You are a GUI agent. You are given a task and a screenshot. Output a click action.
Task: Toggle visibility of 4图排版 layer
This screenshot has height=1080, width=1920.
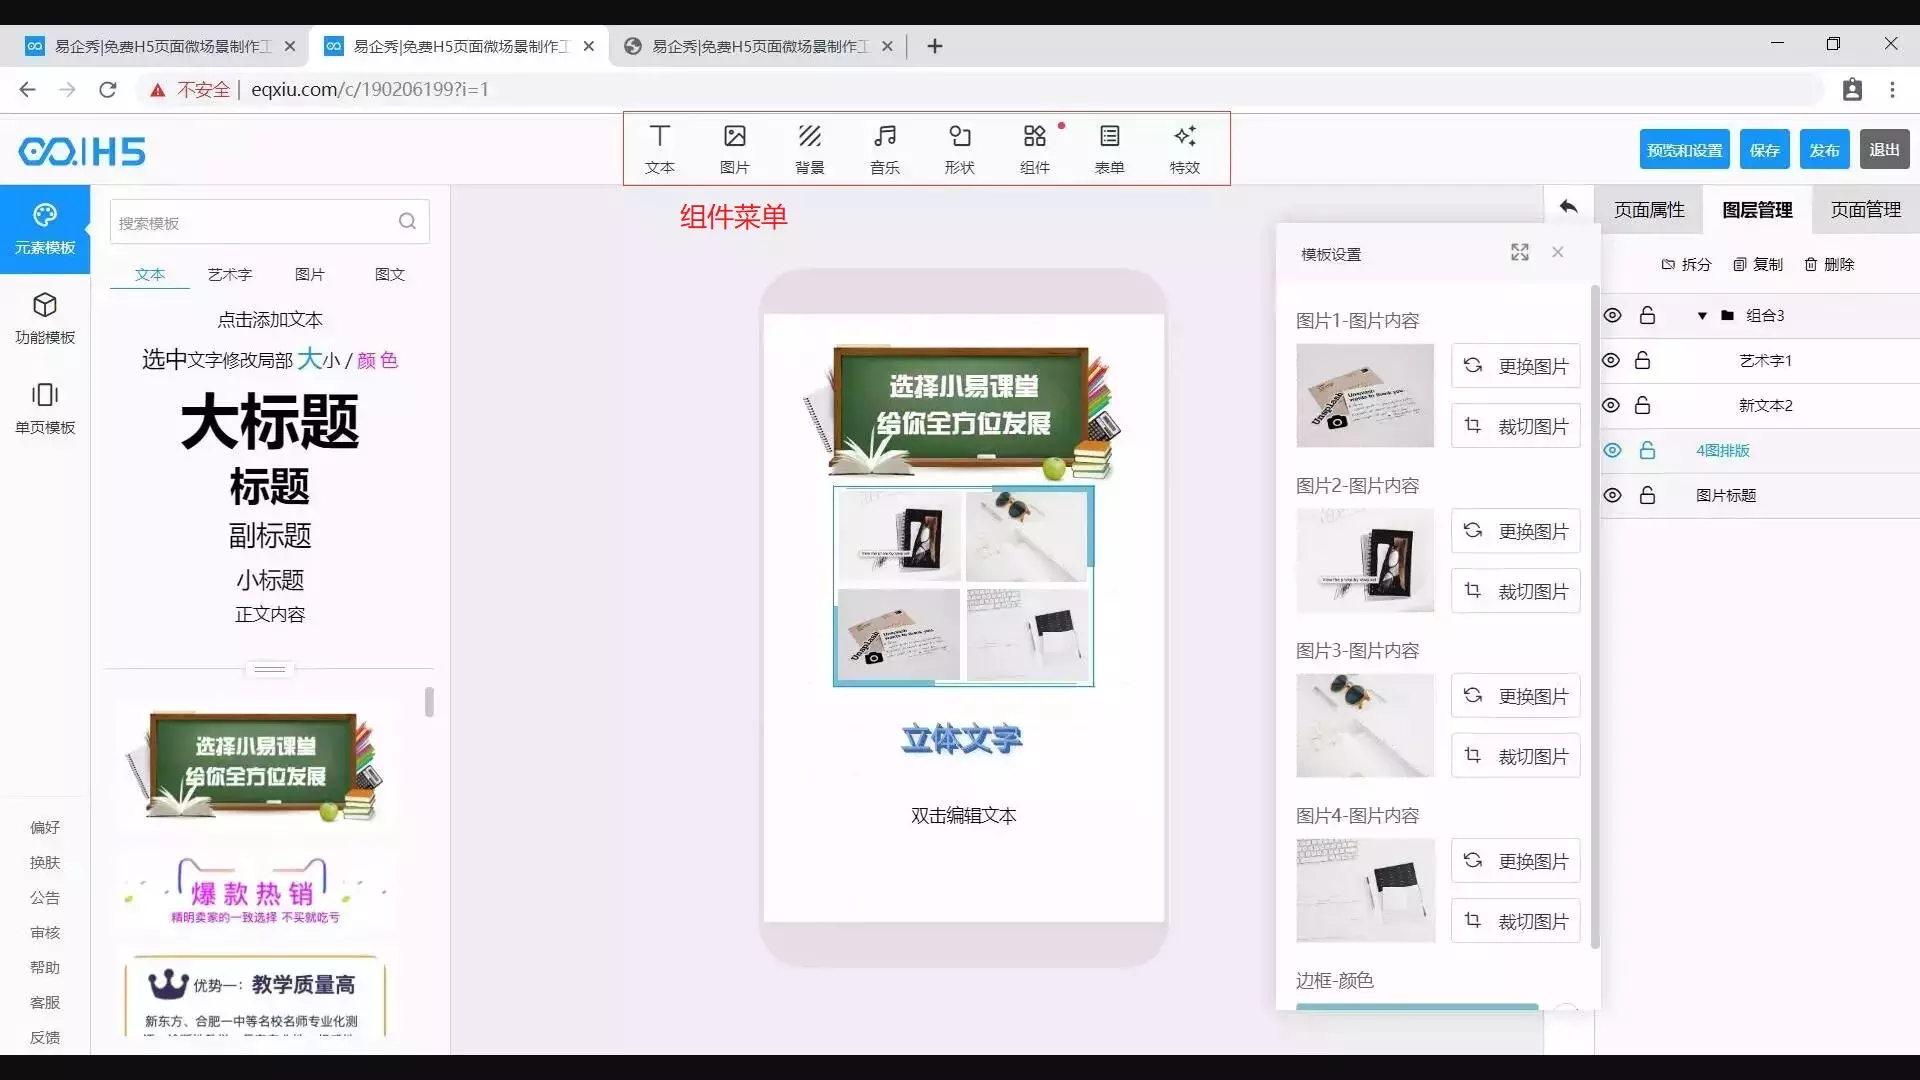click(1612, 450)
